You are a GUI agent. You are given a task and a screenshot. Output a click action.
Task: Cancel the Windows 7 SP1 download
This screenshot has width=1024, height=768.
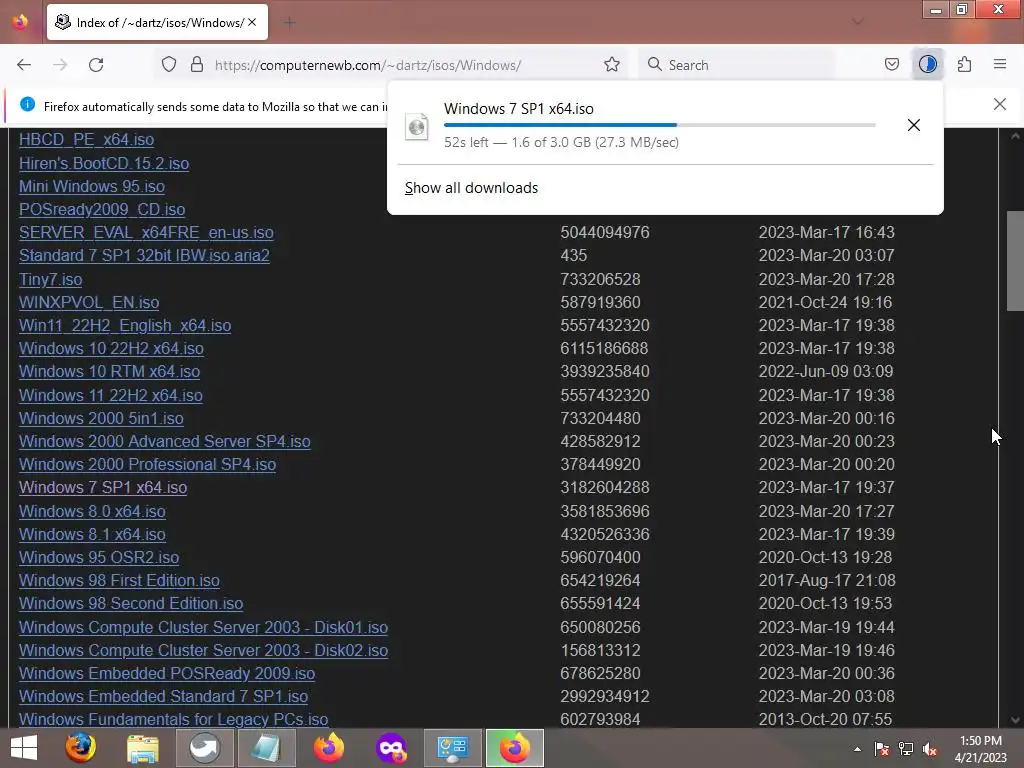(914, 125)
